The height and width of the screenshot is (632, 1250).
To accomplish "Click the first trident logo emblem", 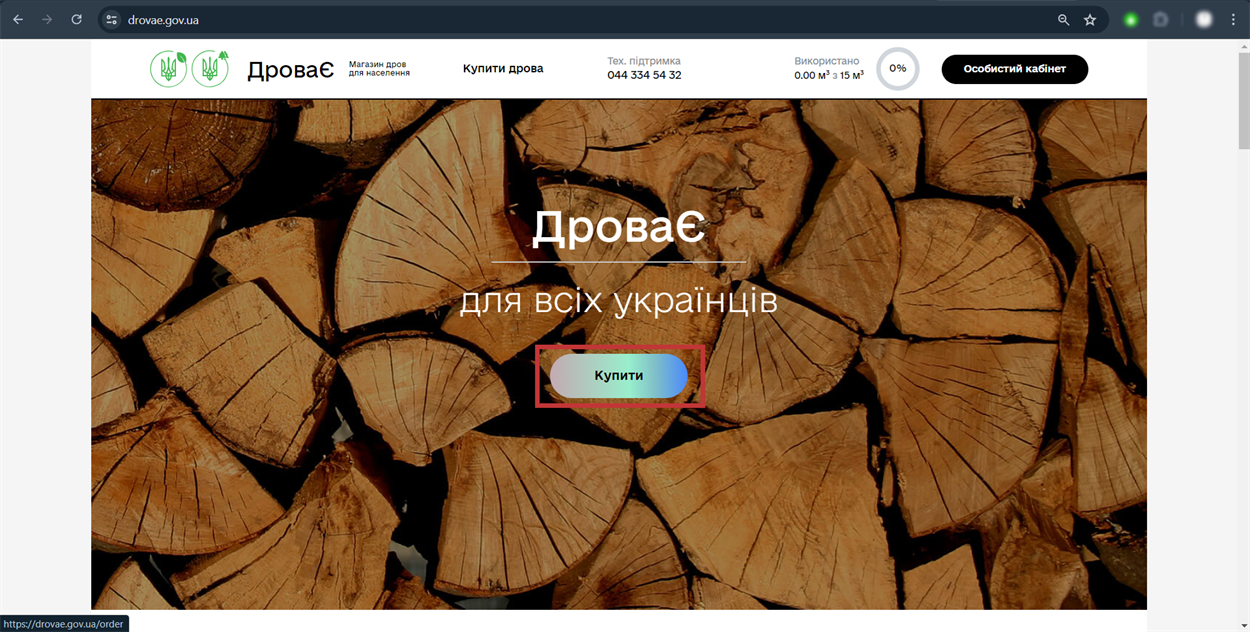I will 168,69.
